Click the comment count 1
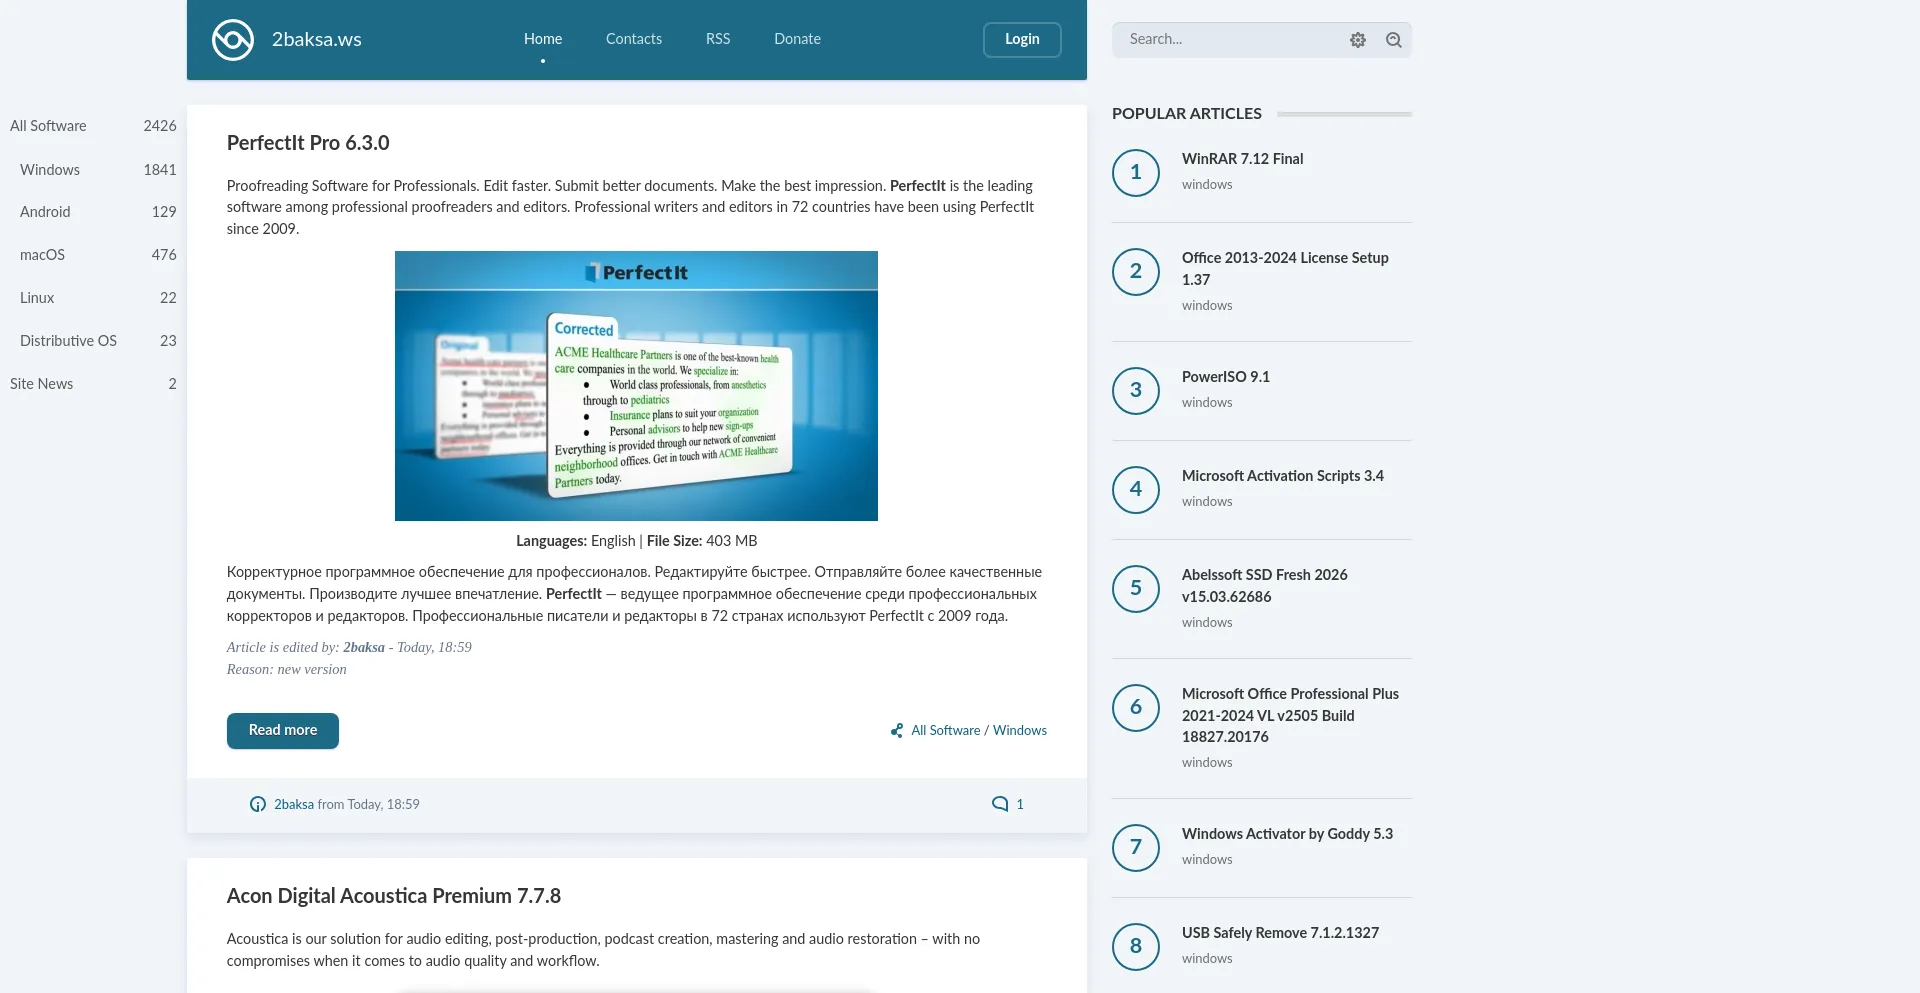The height and width of the screenshot is (993, 1920). click(1020, 804)
